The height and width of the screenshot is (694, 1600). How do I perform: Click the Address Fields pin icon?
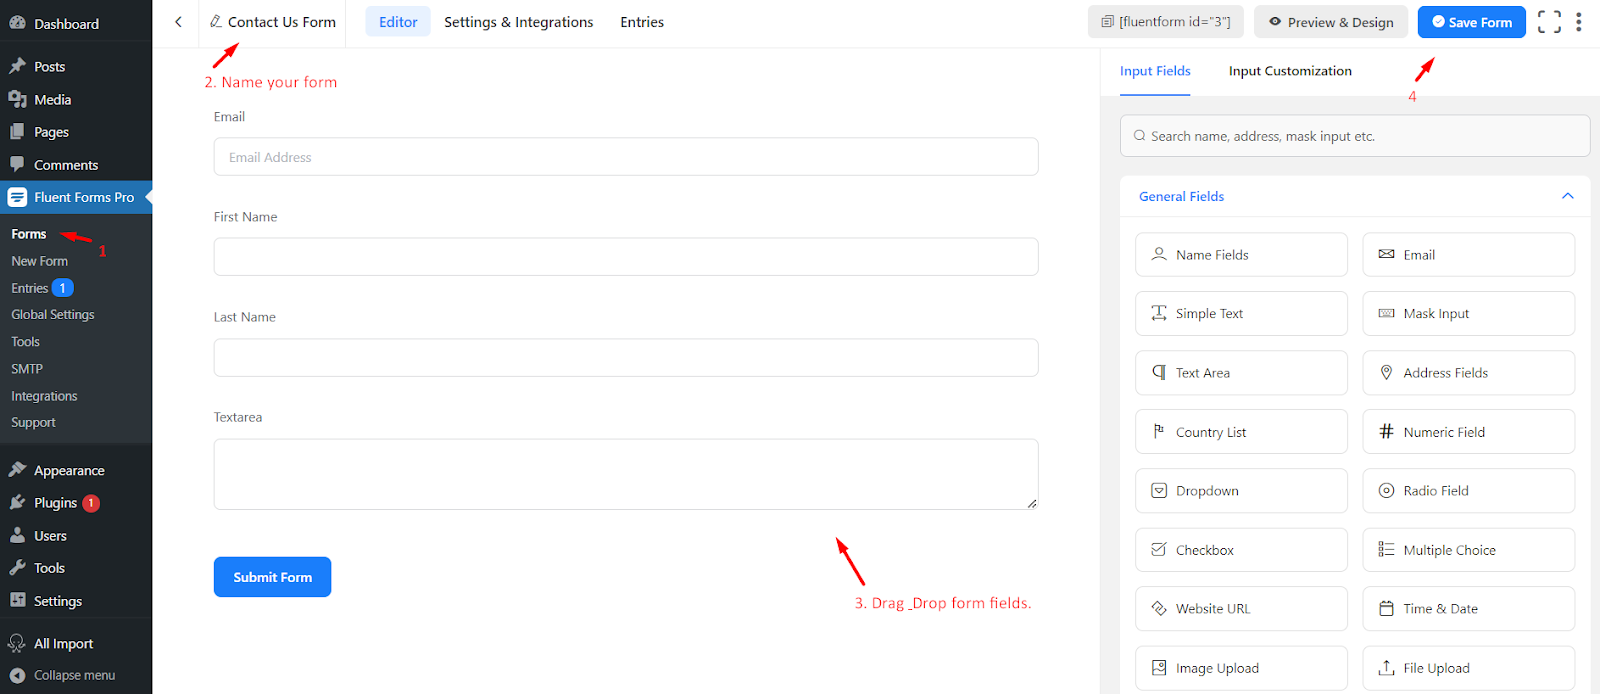click(1386, 372)
